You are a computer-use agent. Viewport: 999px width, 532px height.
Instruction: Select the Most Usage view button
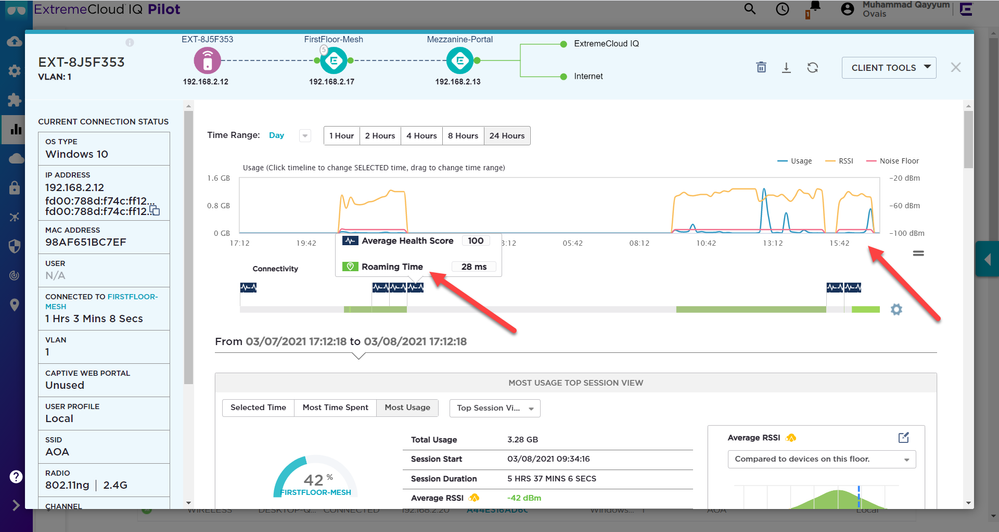click(407, 408)
